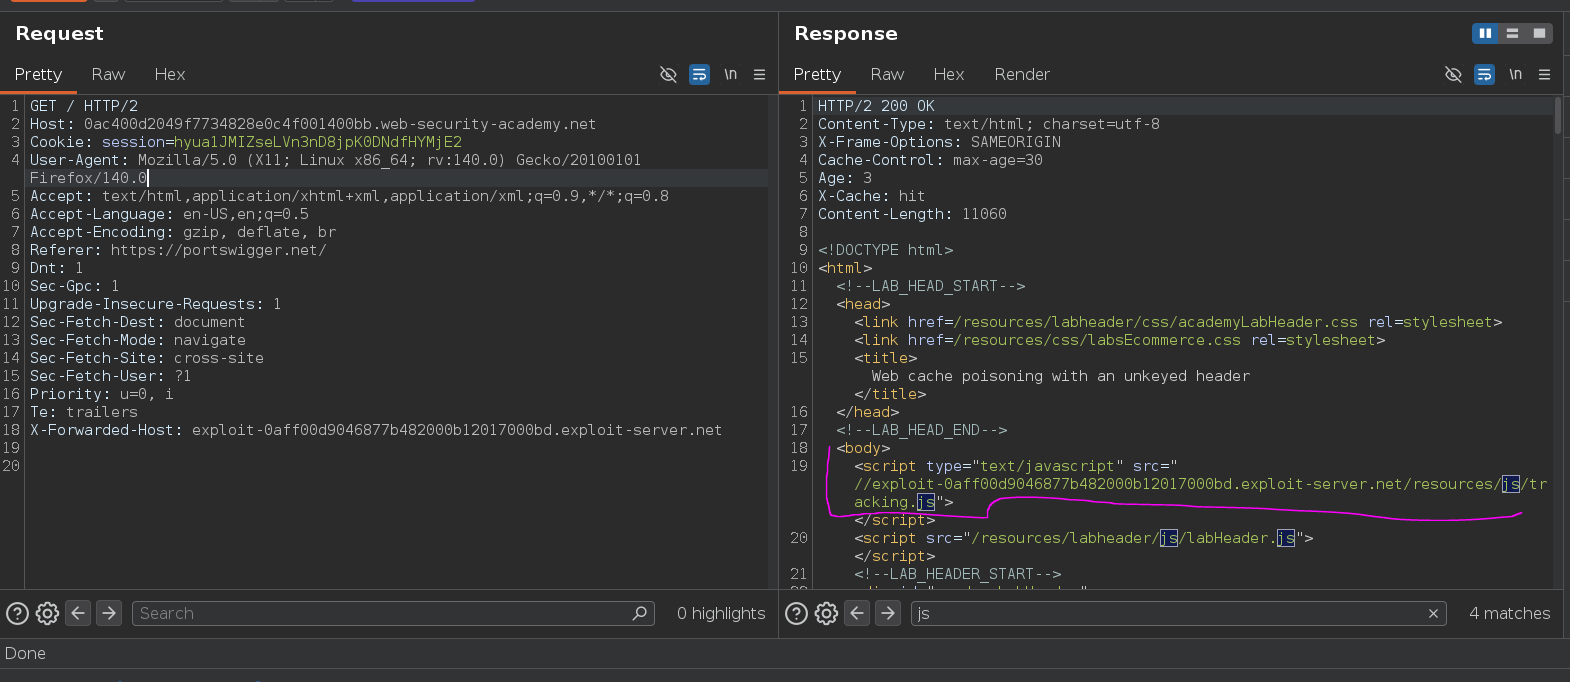Click '4 matches' label in Response panel

click(x=1510, y=613)
